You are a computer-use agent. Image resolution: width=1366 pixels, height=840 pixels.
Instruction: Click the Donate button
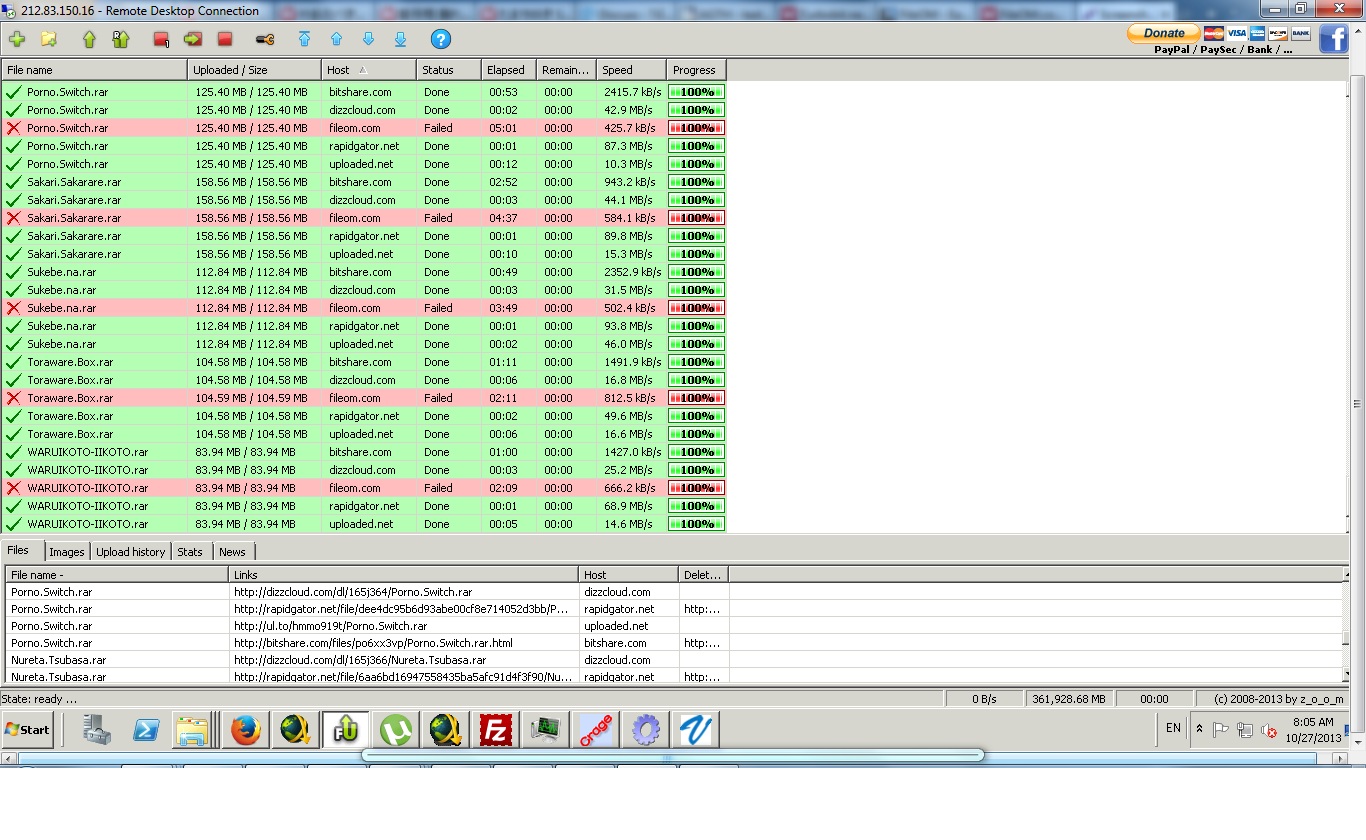coord(1164,33)
